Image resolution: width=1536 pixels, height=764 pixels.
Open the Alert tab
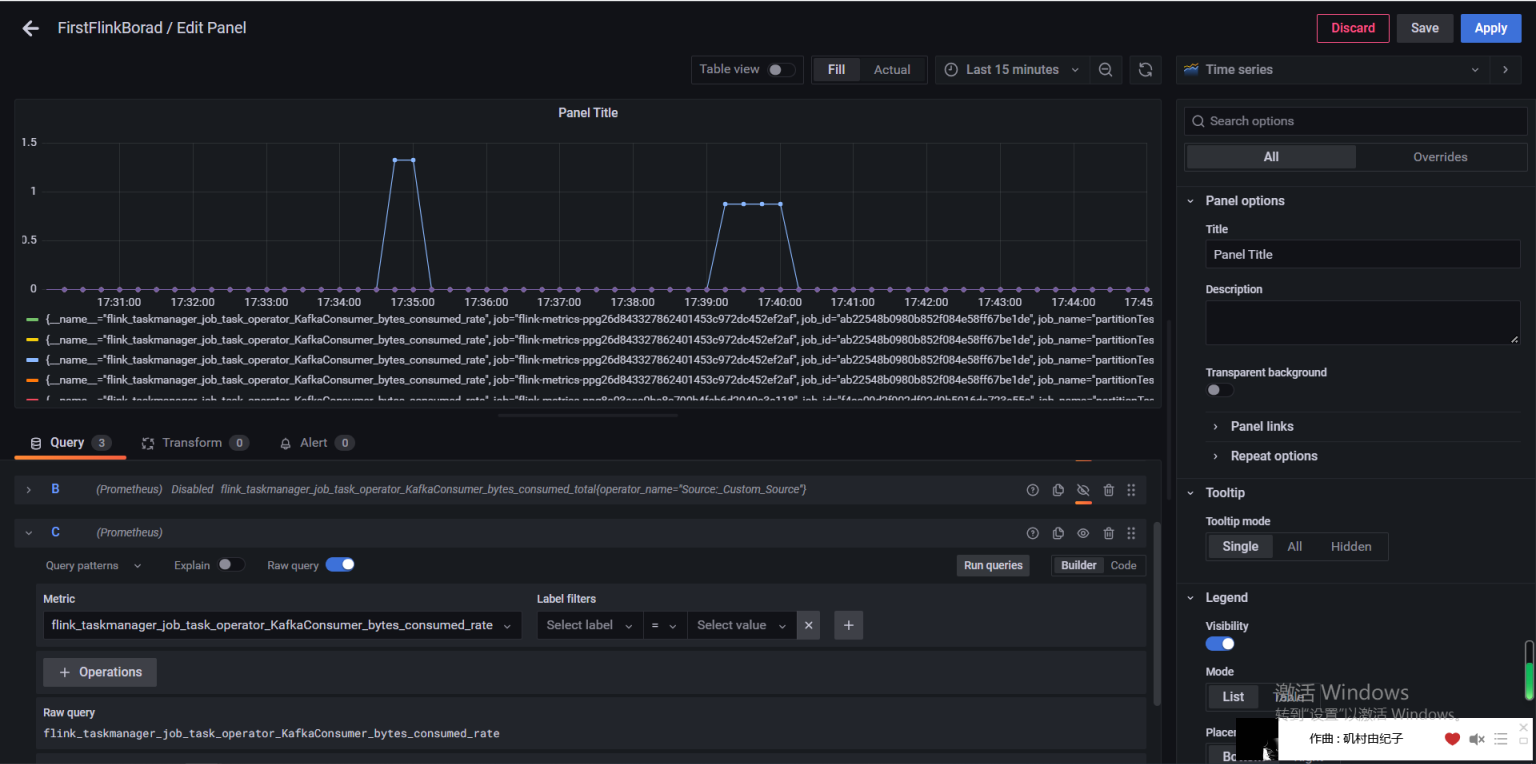point(314,443)
